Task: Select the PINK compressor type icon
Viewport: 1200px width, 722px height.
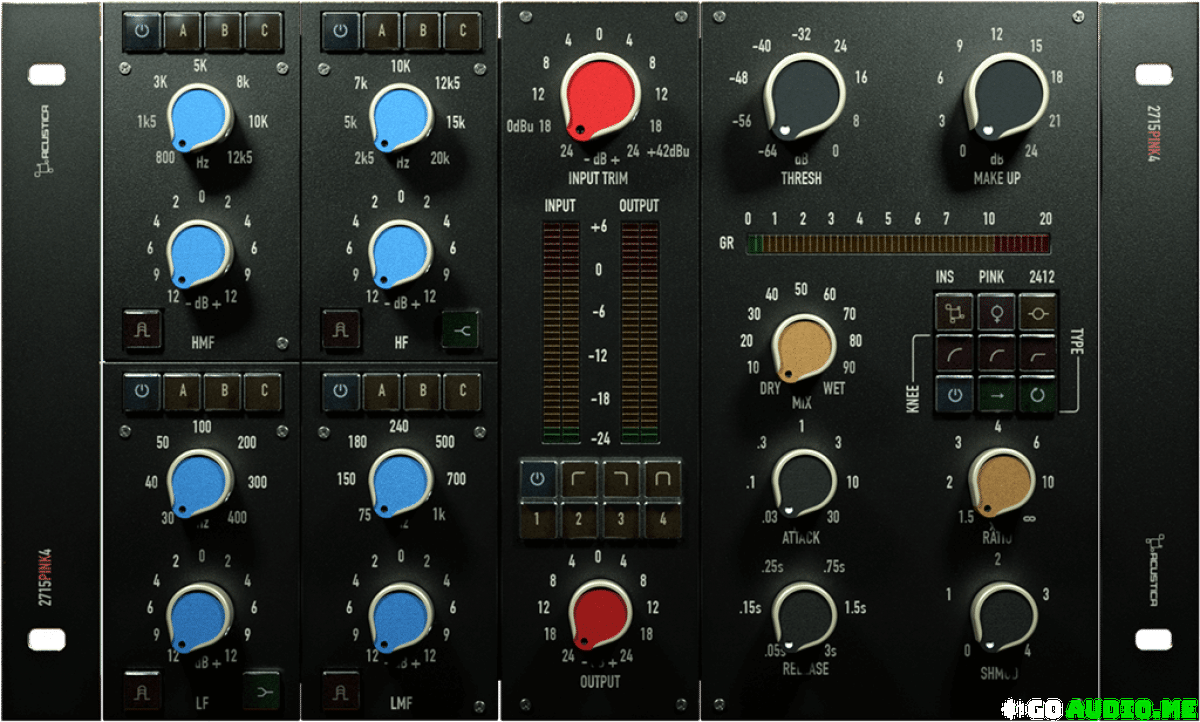Action: (x=997, y=313)
